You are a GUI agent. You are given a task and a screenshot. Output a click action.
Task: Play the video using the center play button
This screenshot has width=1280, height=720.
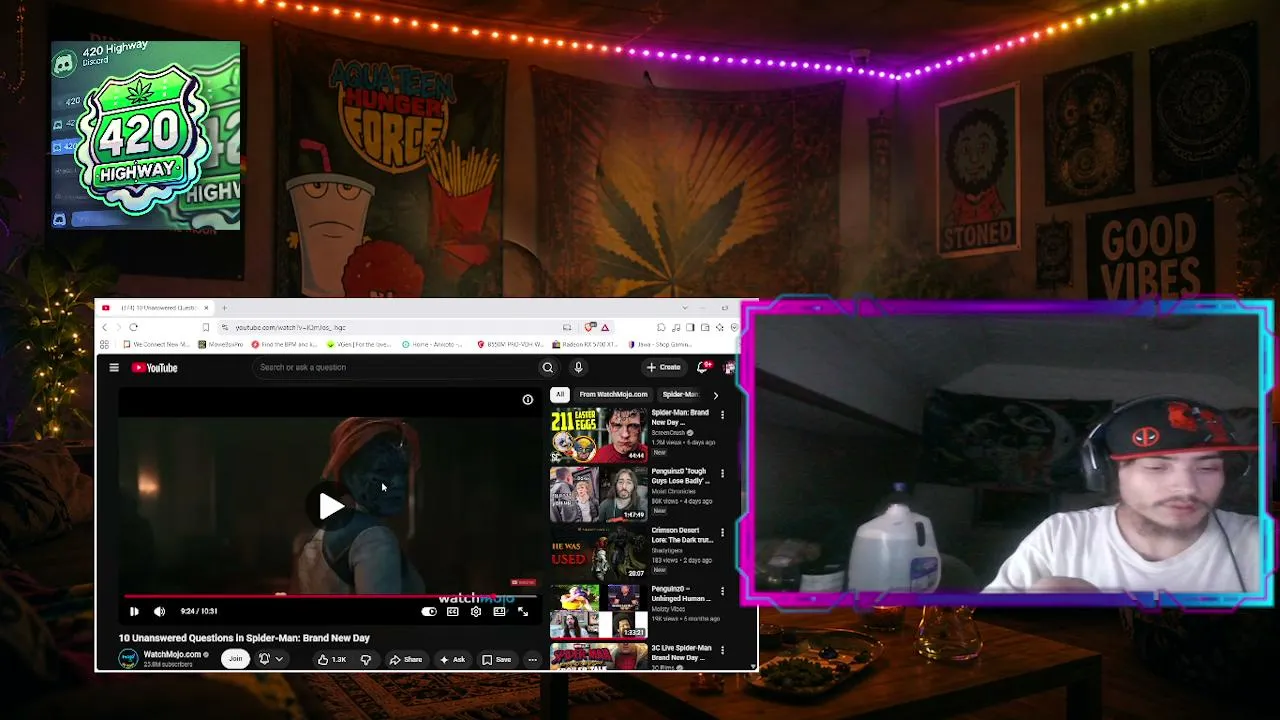[331, 506]
